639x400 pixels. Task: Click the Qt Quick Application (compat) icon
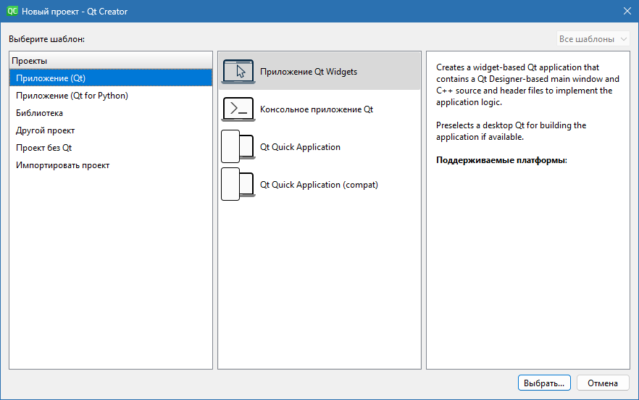[238, 184]
